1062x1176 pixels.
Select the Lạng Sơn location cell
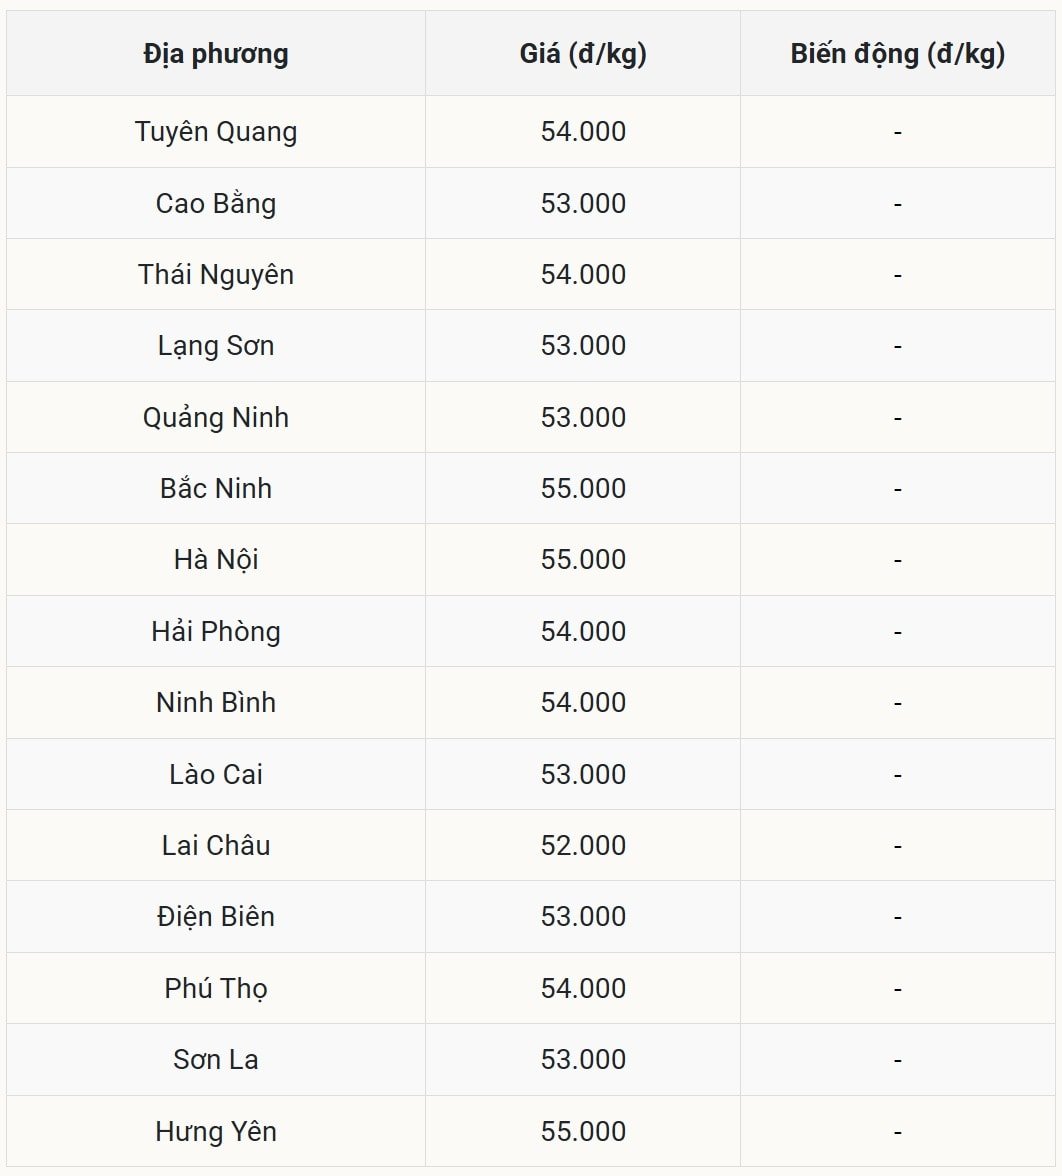point(216,346)
